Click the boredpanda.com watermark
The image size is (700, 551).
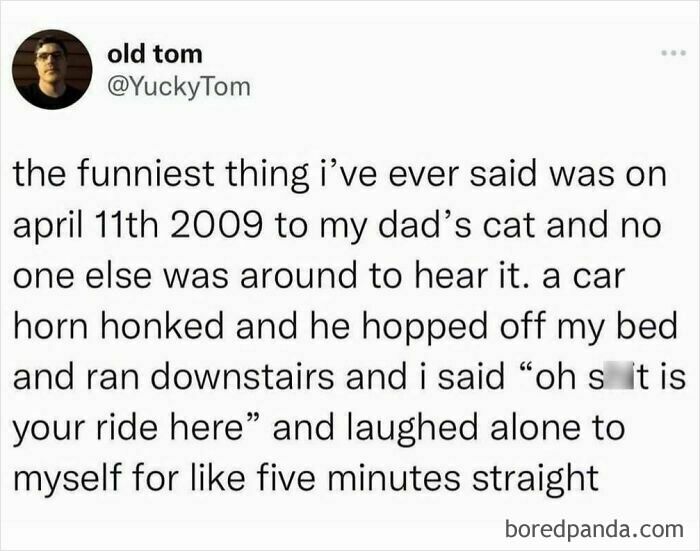[x=594, y=529]
